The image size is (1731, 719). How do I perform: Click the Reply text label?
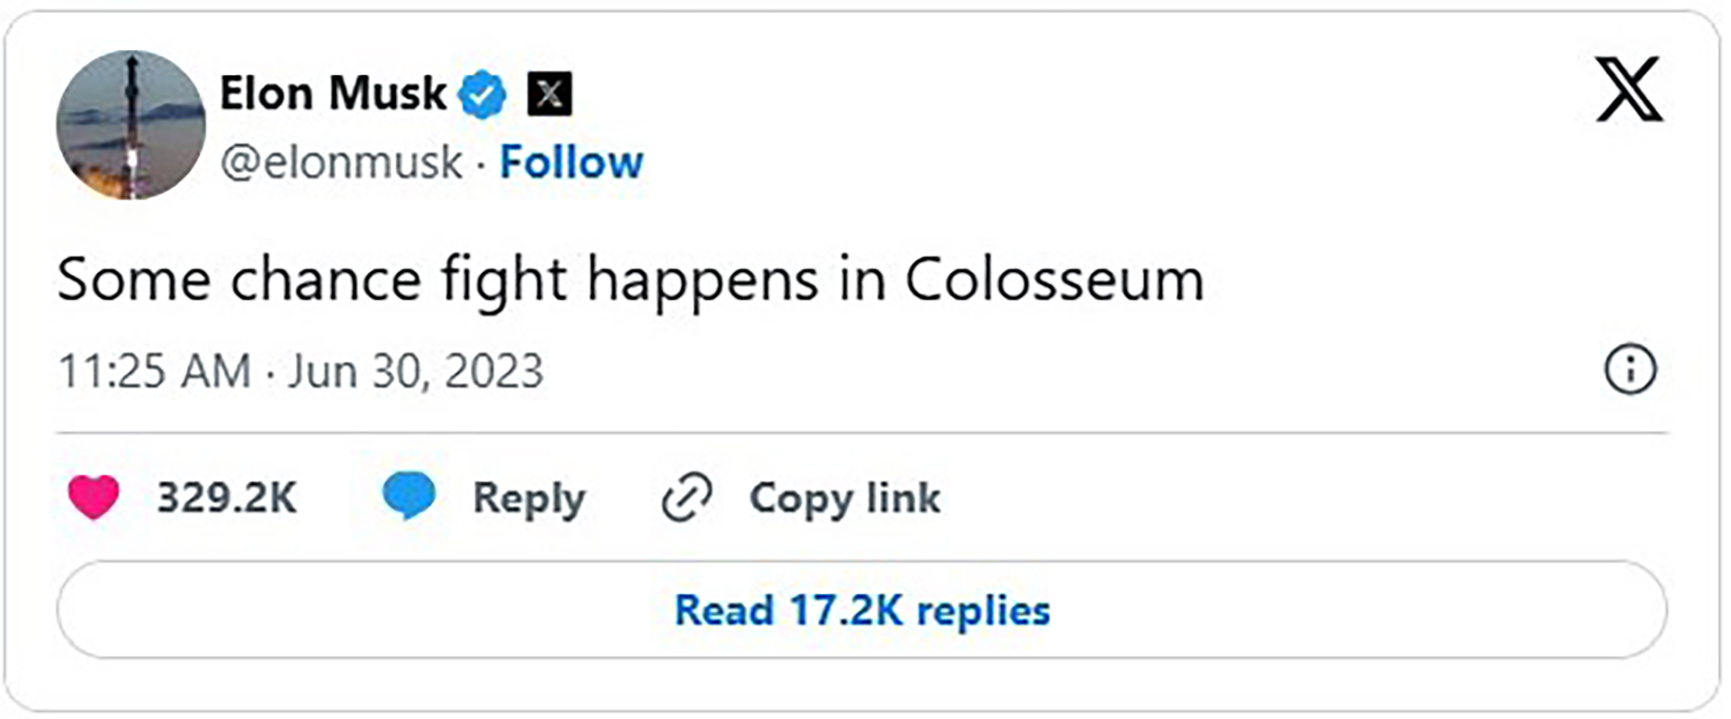click(528, 497)
